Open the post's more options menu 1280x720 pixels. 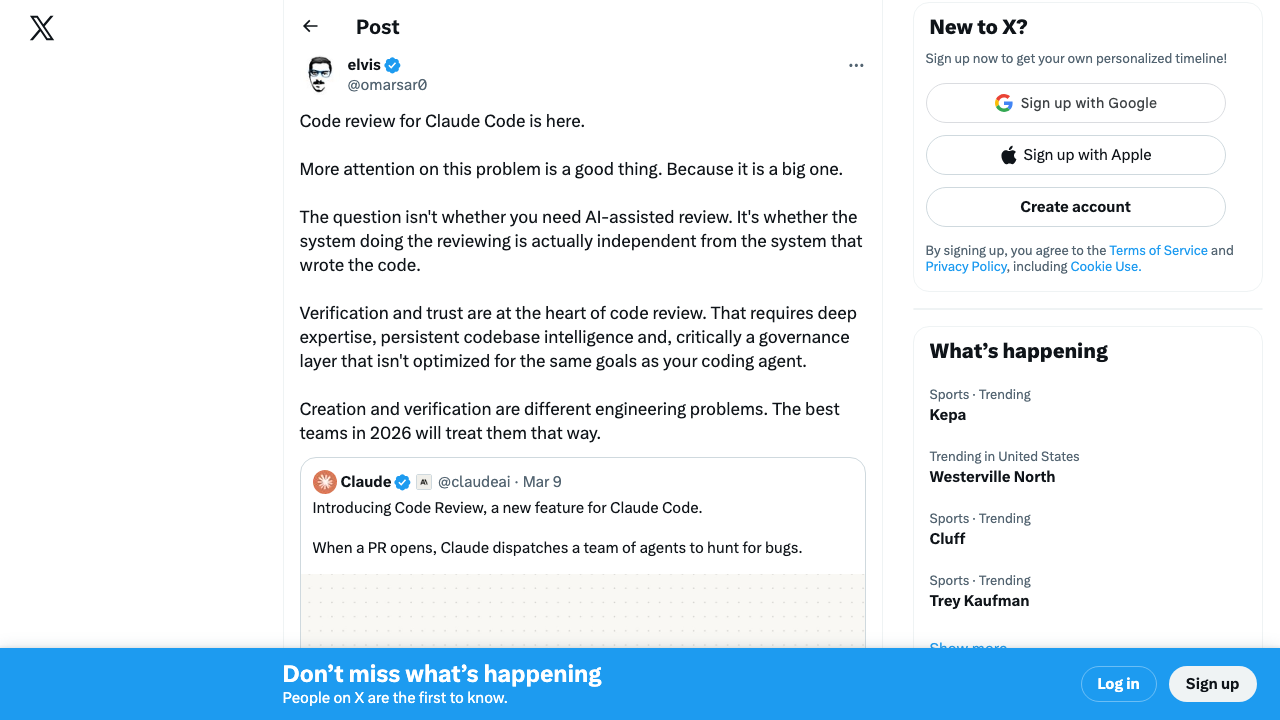[856, 65]
